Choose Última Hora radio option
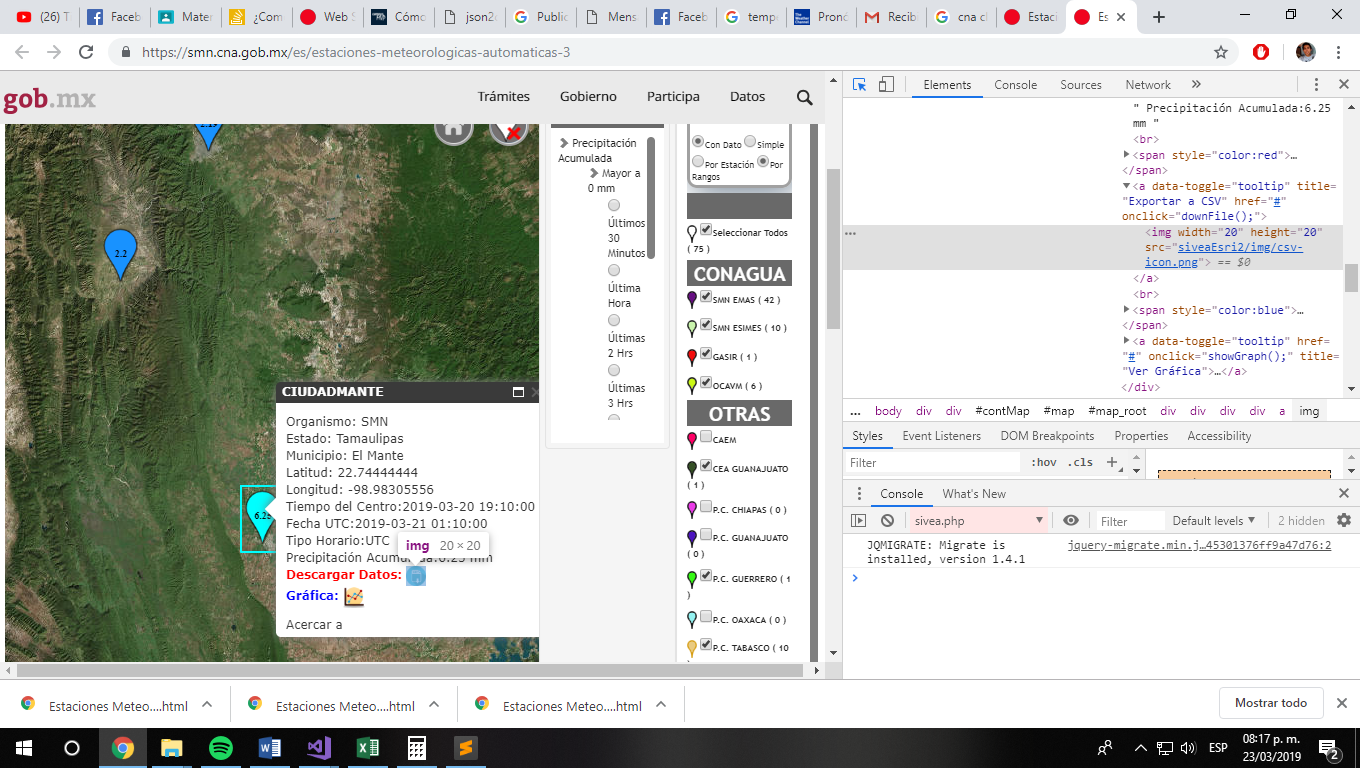 coord(614,271)
